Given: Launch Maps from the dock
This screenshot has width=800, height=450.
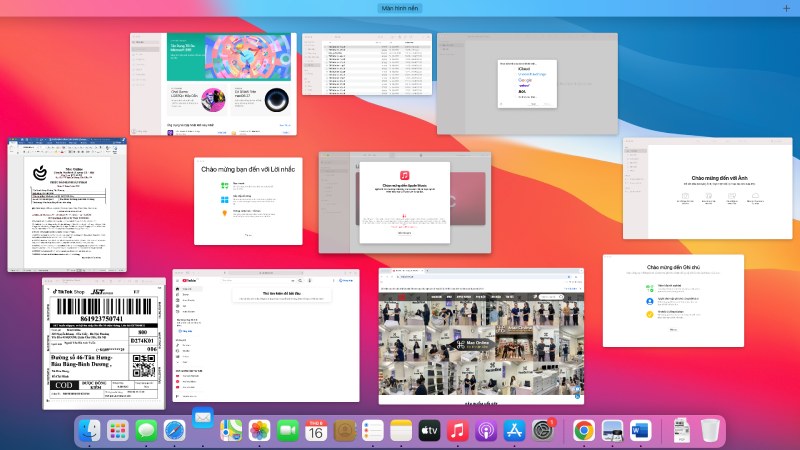Looking at the screenshot, I should click(231, 431).
